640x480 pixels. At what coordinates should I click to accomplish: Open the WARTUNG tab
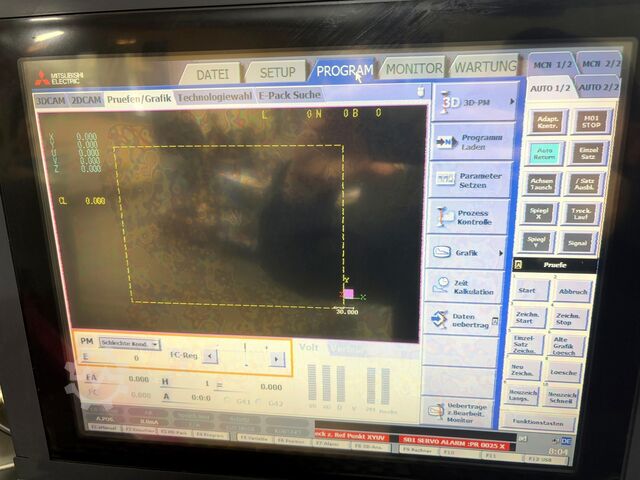pyautogui.click(x=486, y=67)
